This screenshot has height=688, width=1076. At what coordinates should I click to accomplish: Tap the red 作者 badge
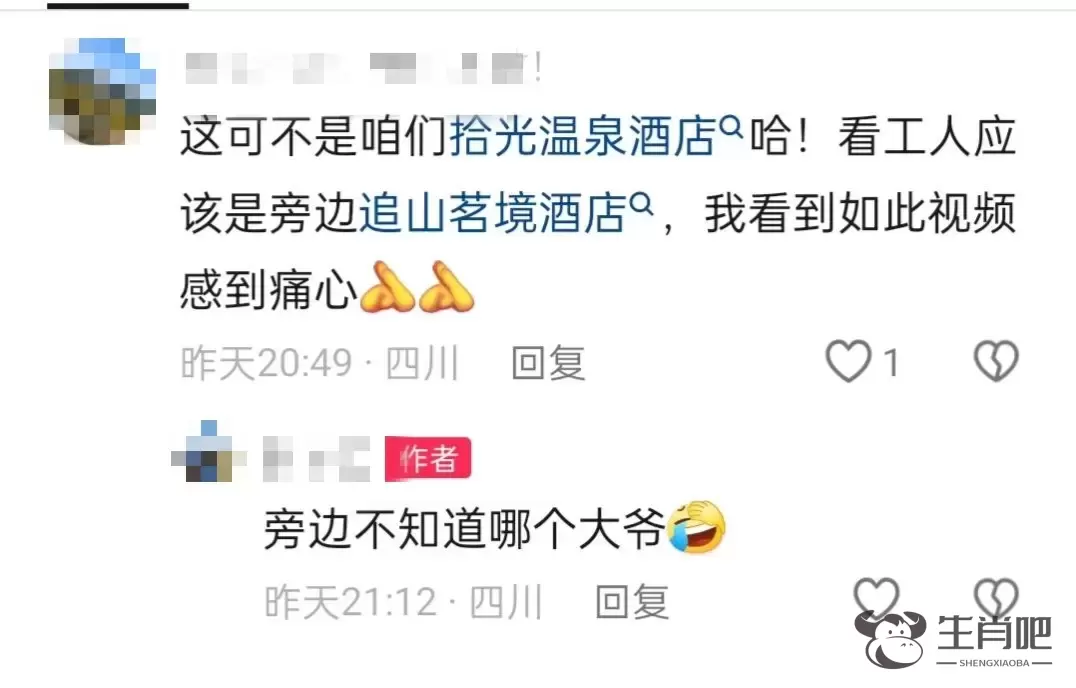(x=428, y=459)
